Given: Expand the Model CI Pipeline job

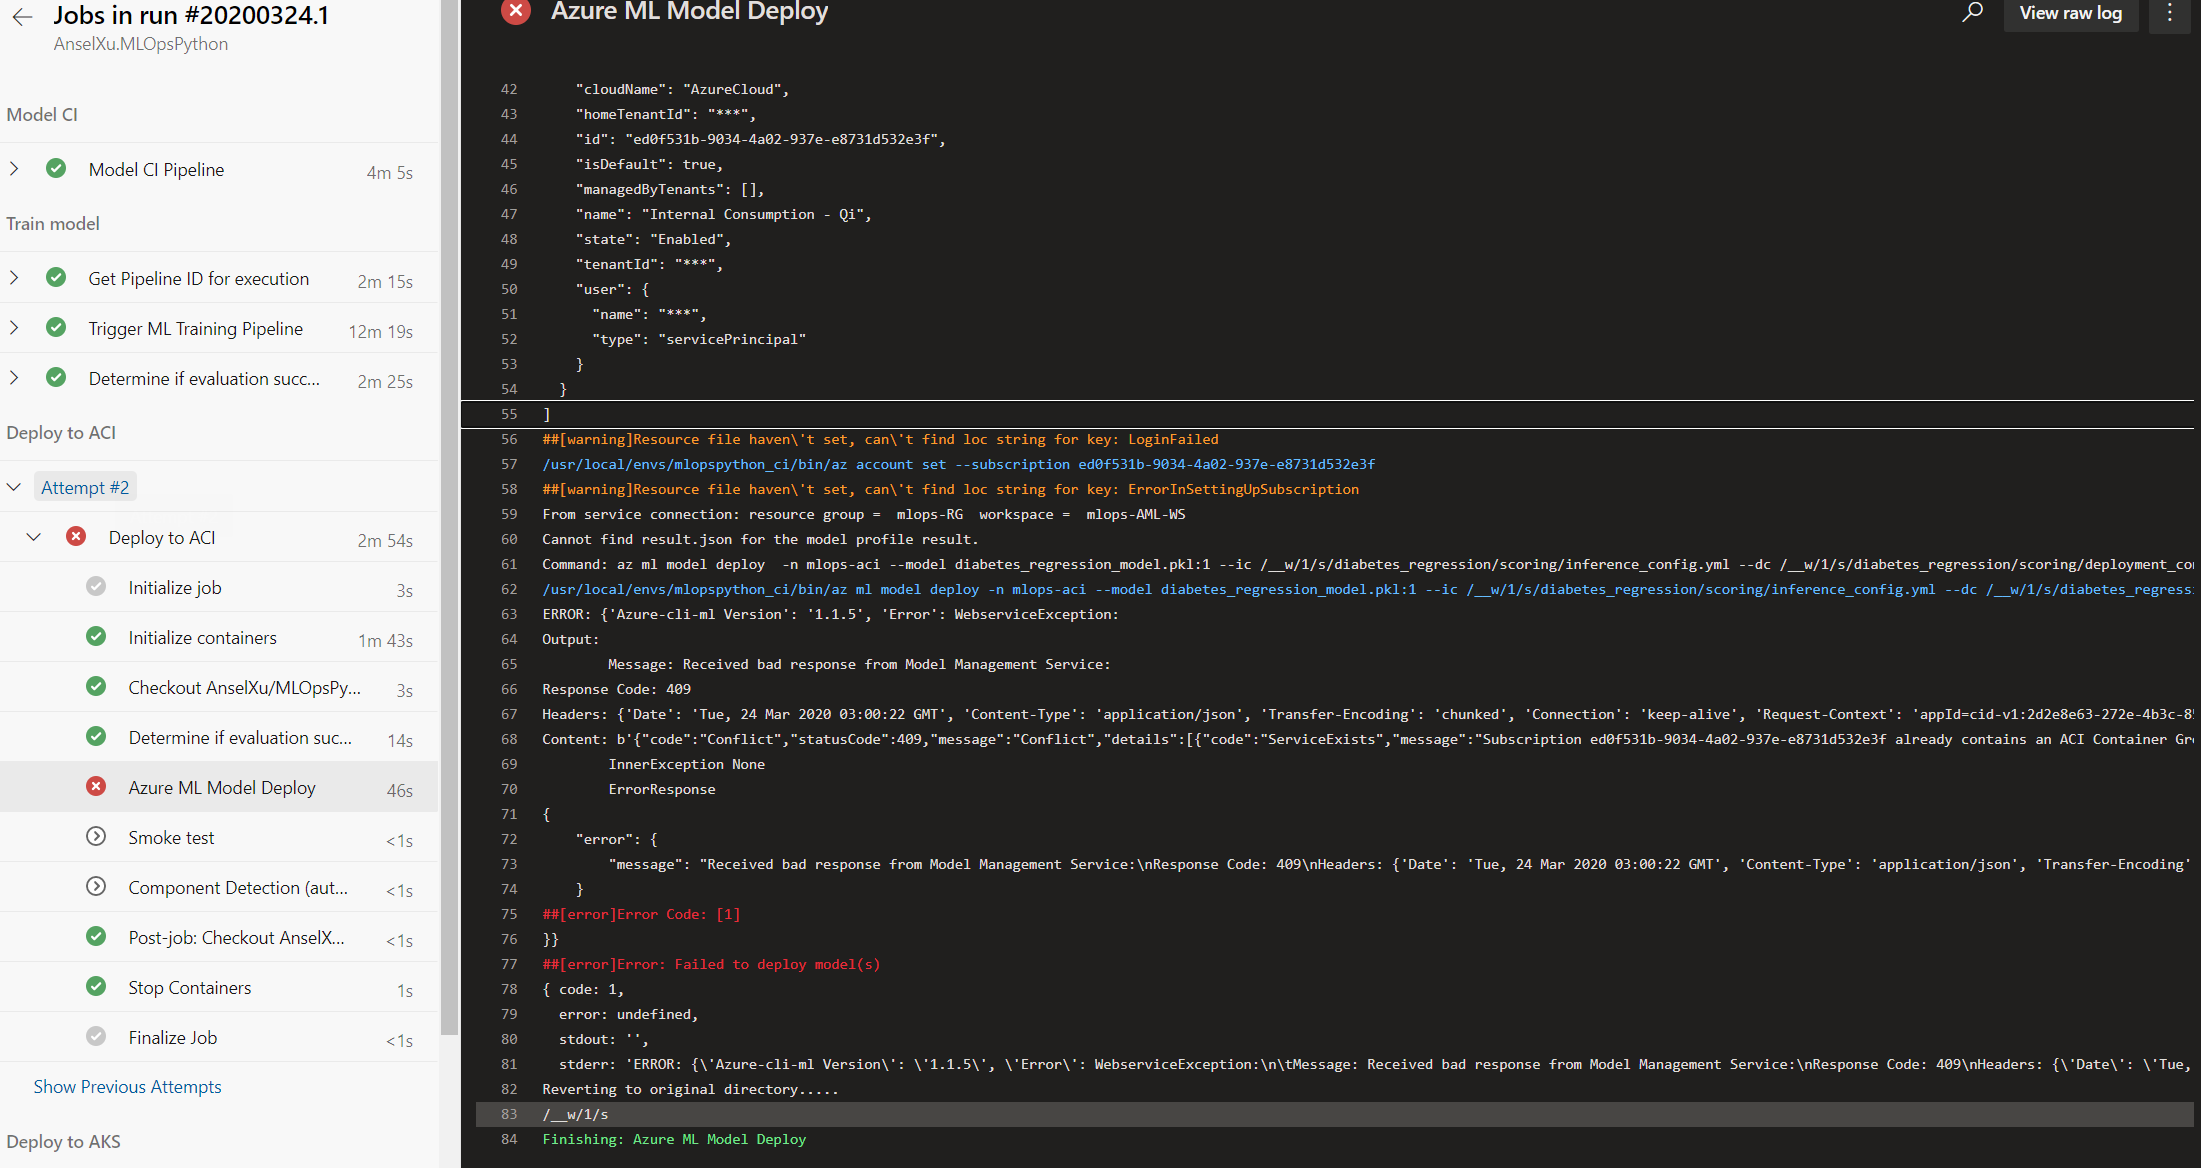Looking at the screenshot, I should pyautogui.click(x=13, y=168).
